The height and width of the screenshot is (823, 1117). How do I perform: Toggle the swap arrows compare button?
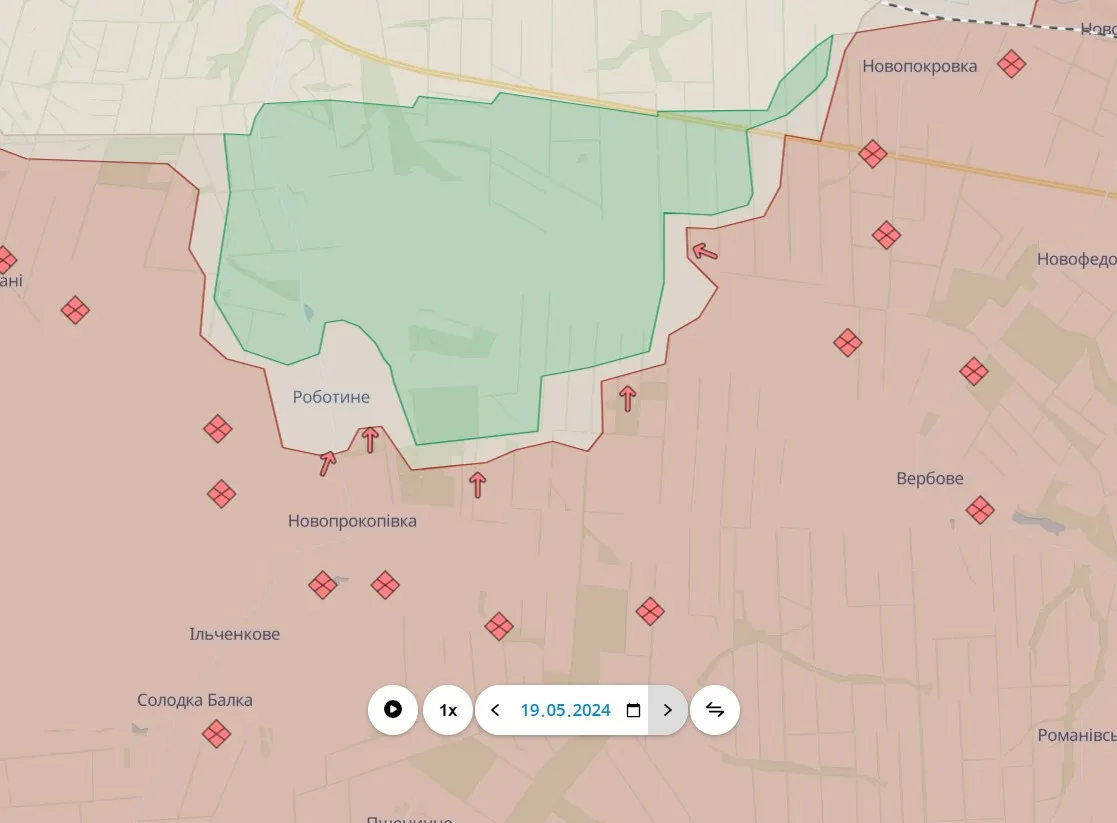715,710
